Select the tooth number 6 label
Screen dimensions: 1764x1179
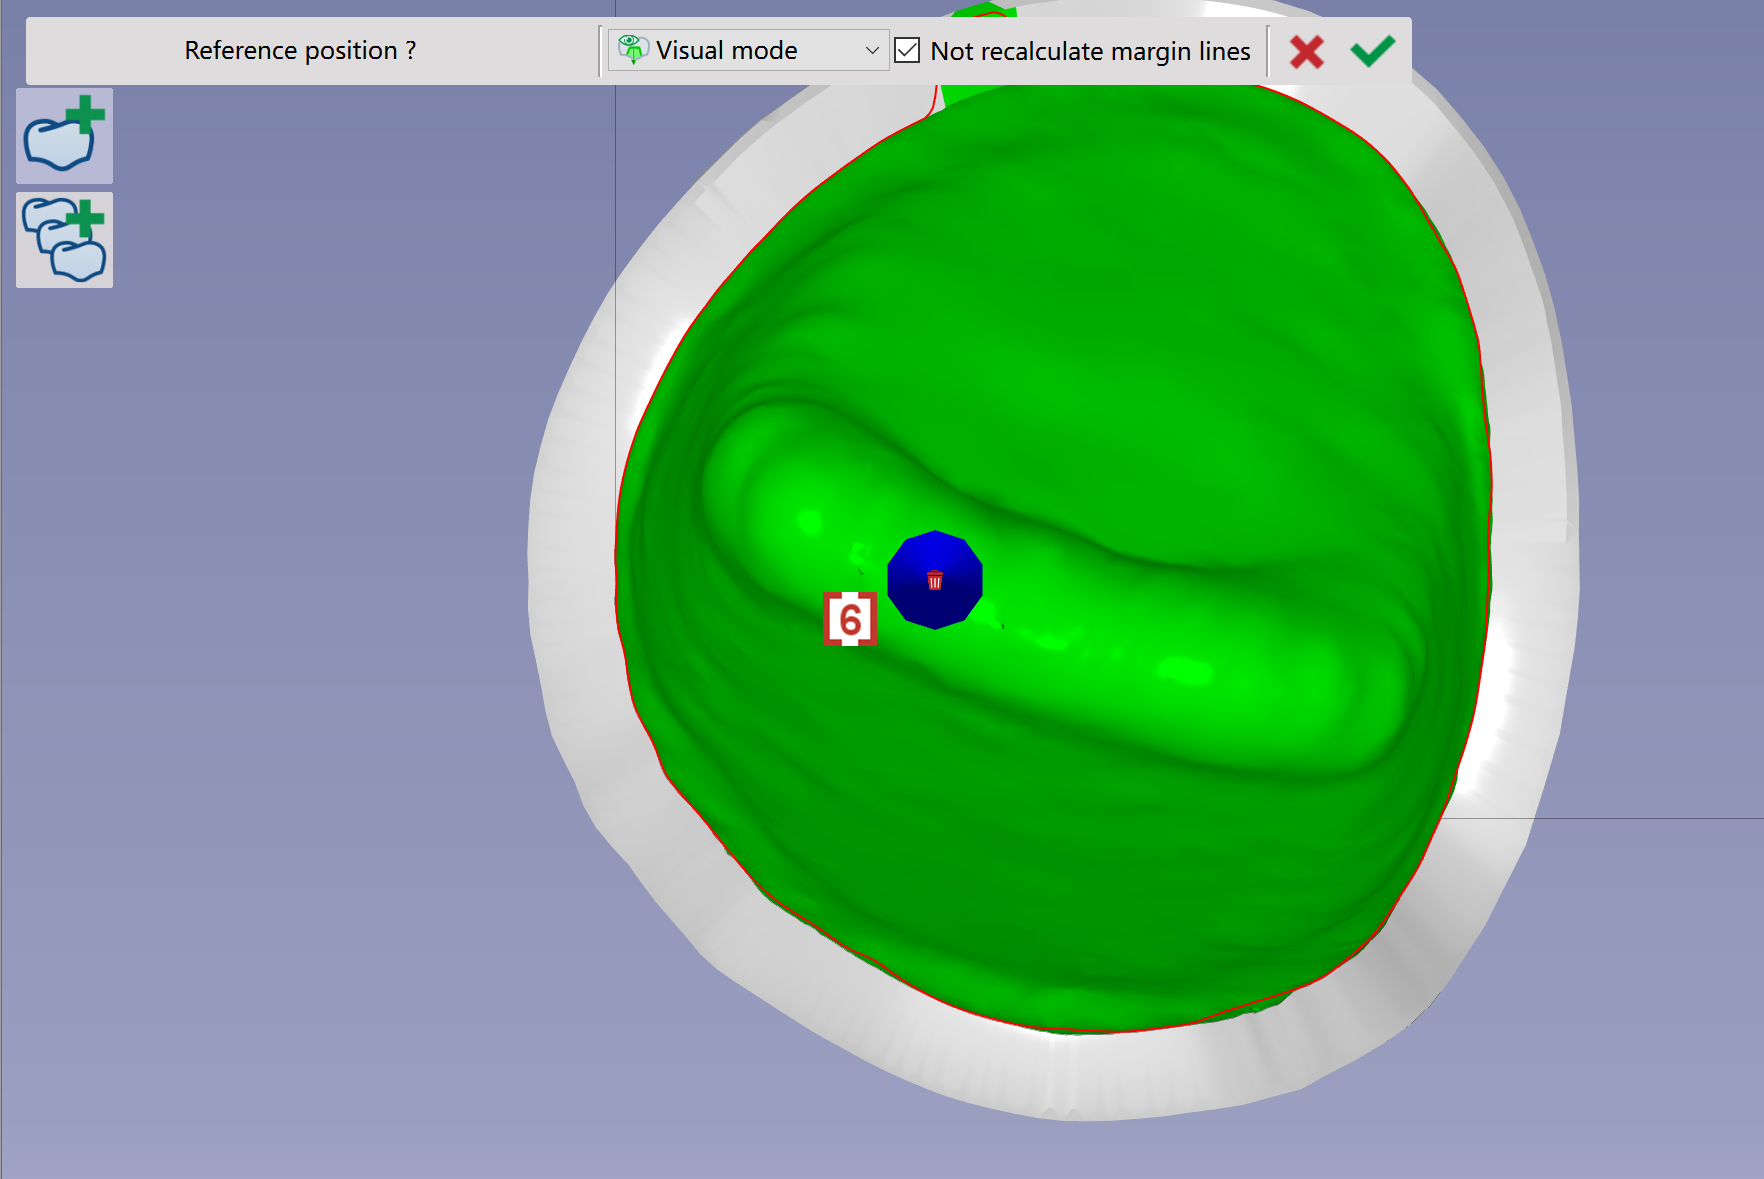tap(850, 619)
